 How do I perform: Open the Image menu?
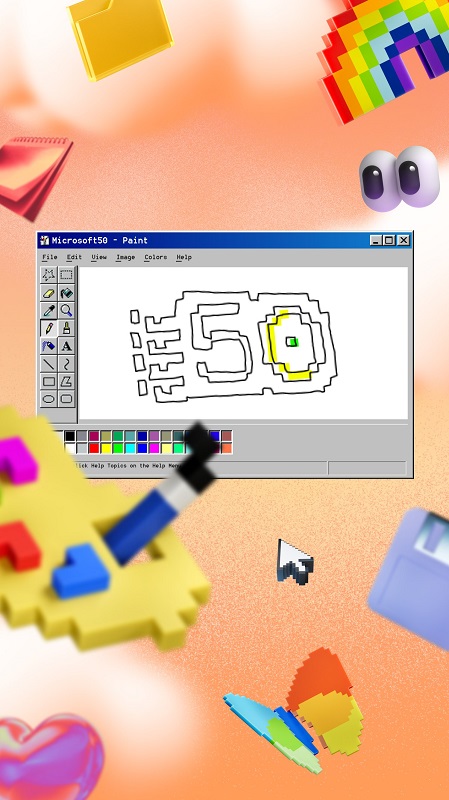pos(125,257)
